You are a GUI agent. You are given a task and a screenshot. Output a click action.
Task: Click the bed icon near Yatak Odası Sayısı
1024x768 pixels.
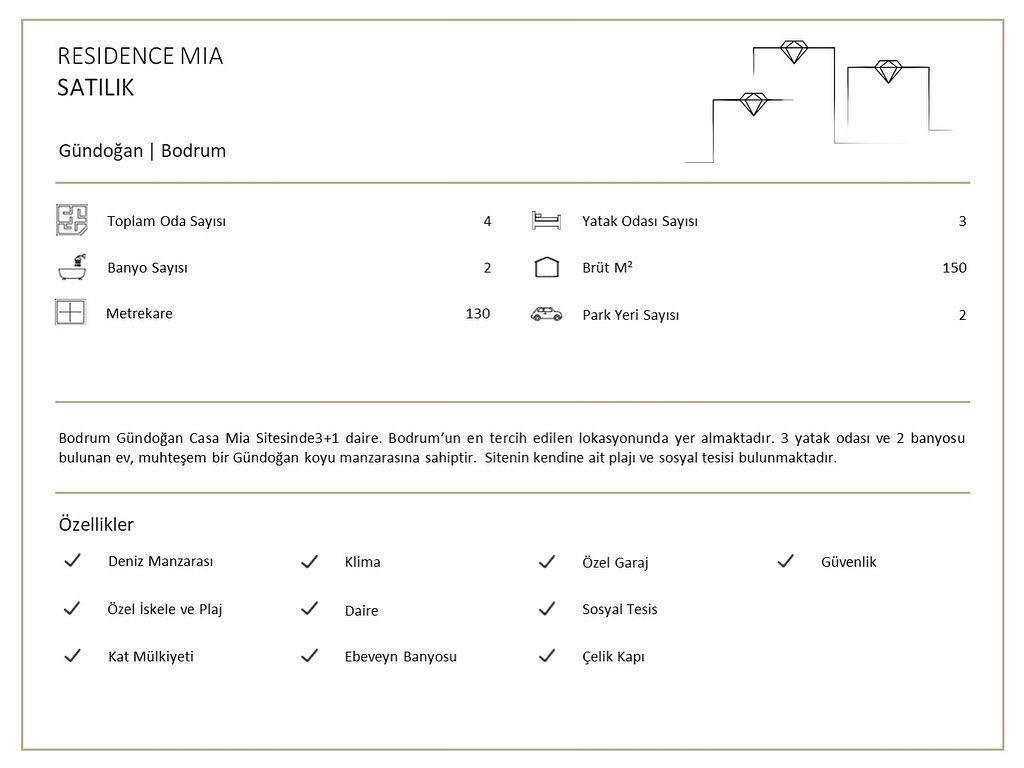(546, 221)
